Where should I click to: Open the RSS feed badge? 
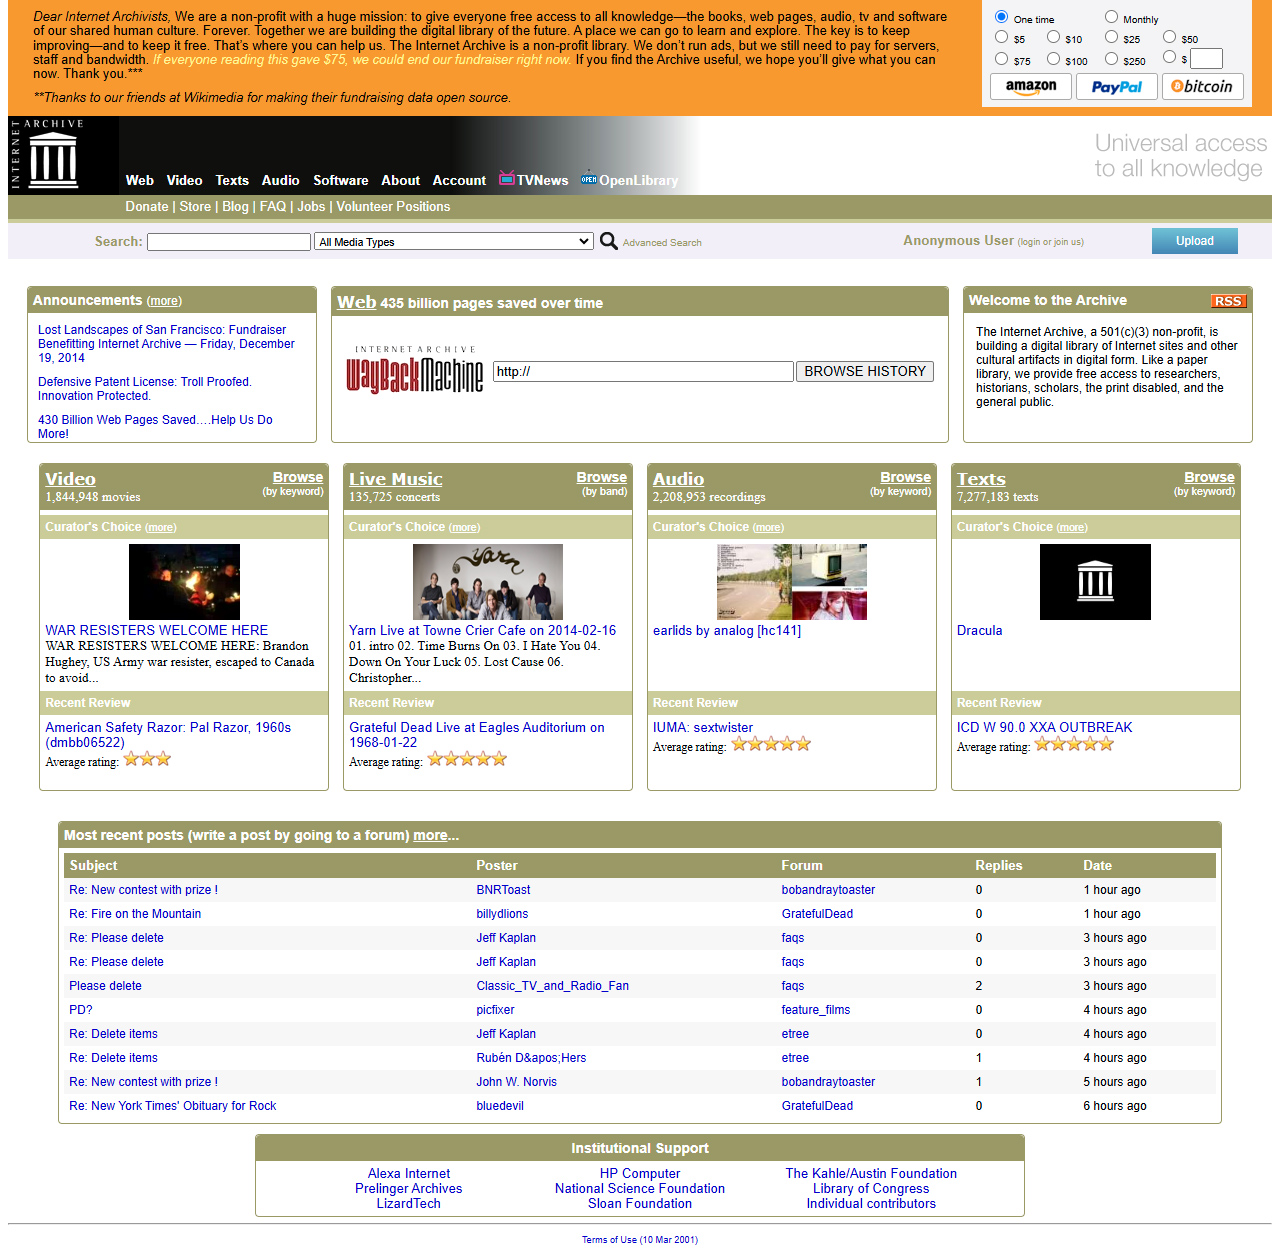1227,301
